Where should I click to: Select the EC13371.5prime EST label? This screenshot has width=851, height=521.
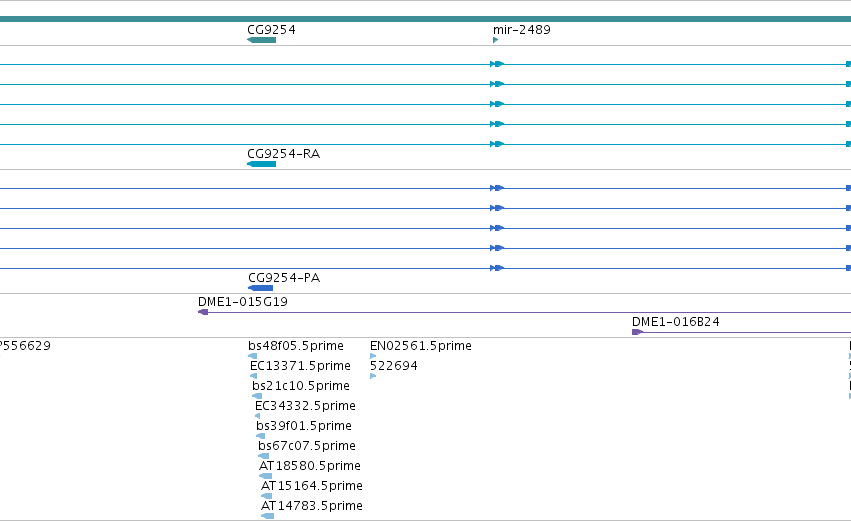(300, 366)
